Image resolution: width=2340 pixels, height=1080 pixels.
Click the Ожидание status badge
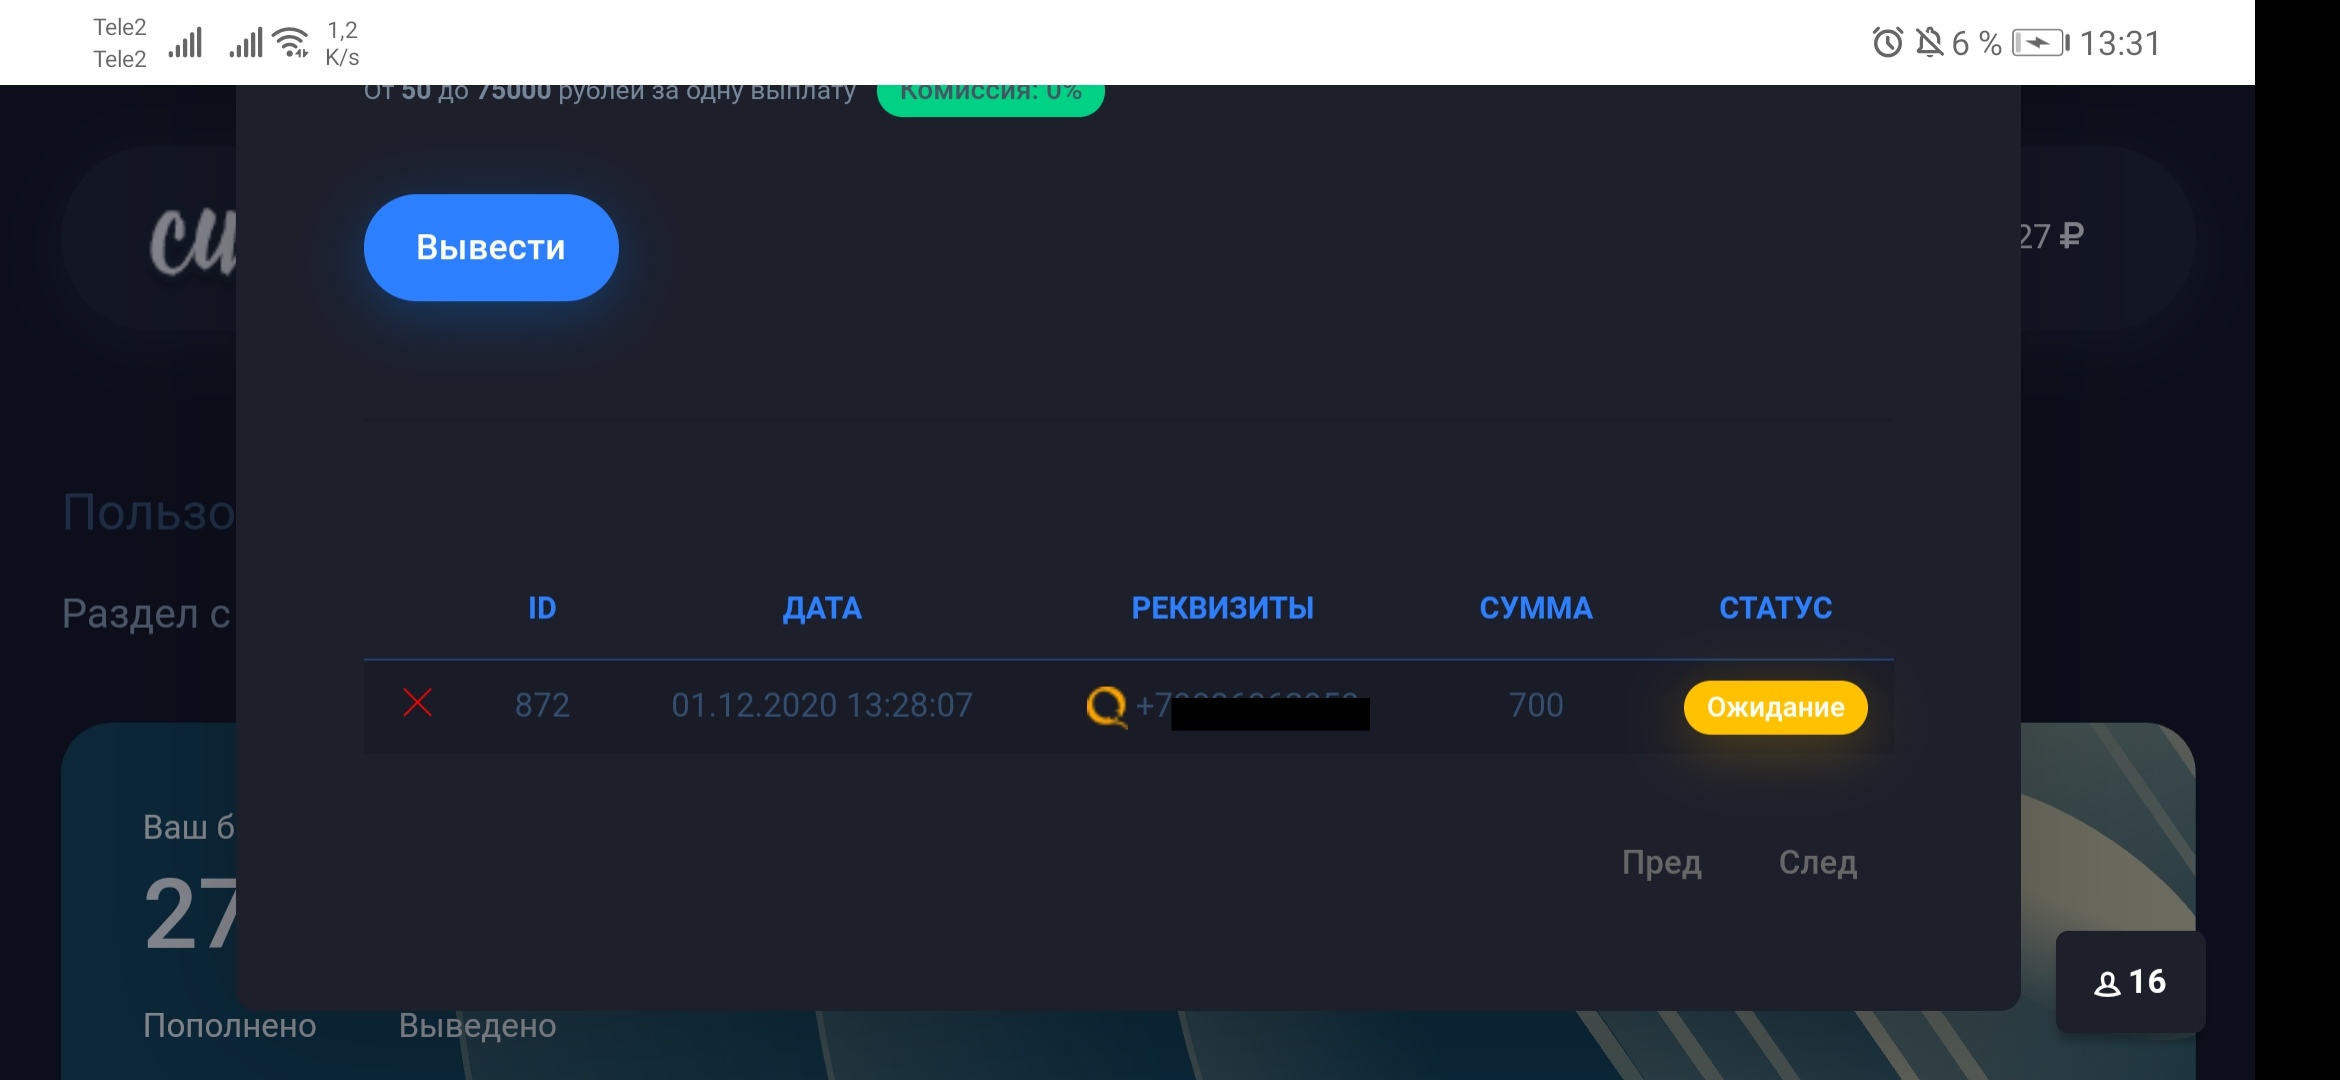point(1775,707)
